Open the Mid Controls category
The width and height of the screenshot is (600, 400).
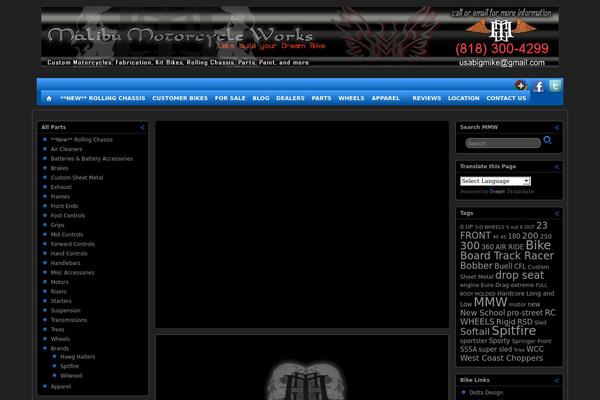point(67,235)
